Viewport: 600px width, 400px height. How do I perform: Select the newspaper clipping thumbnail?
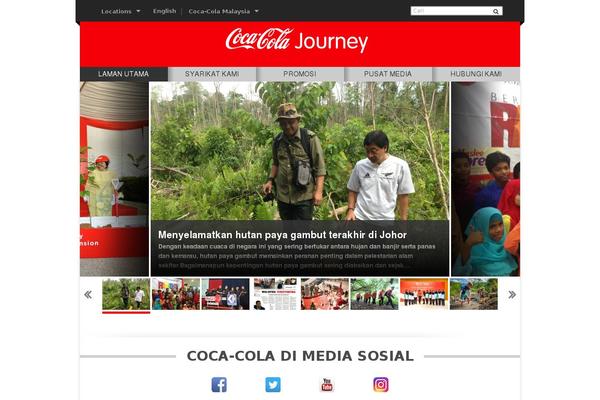click(275, 294)
